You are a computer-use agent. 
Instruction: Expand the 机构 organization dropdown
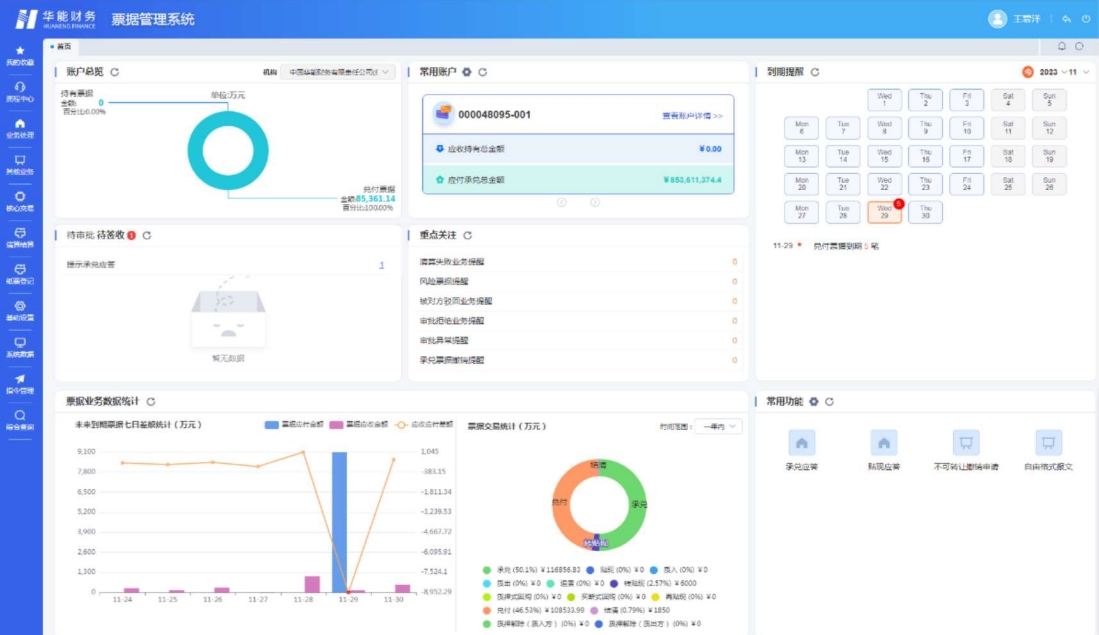click(x=338, y=72)
